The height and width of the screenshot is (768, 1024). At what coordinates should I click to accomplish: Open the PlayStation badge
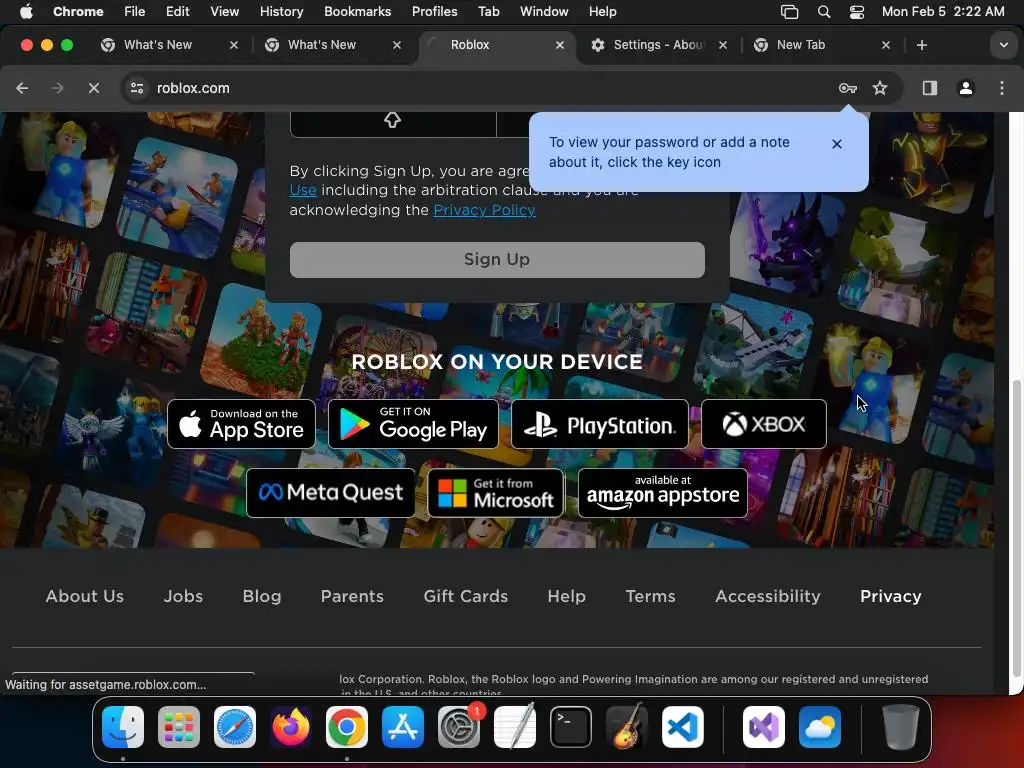point(600,424)
